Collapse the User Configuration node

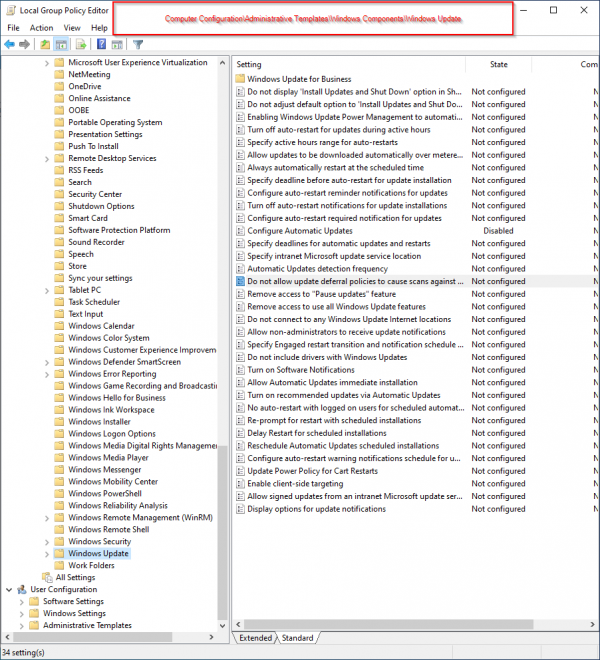[x=9, y=589]
